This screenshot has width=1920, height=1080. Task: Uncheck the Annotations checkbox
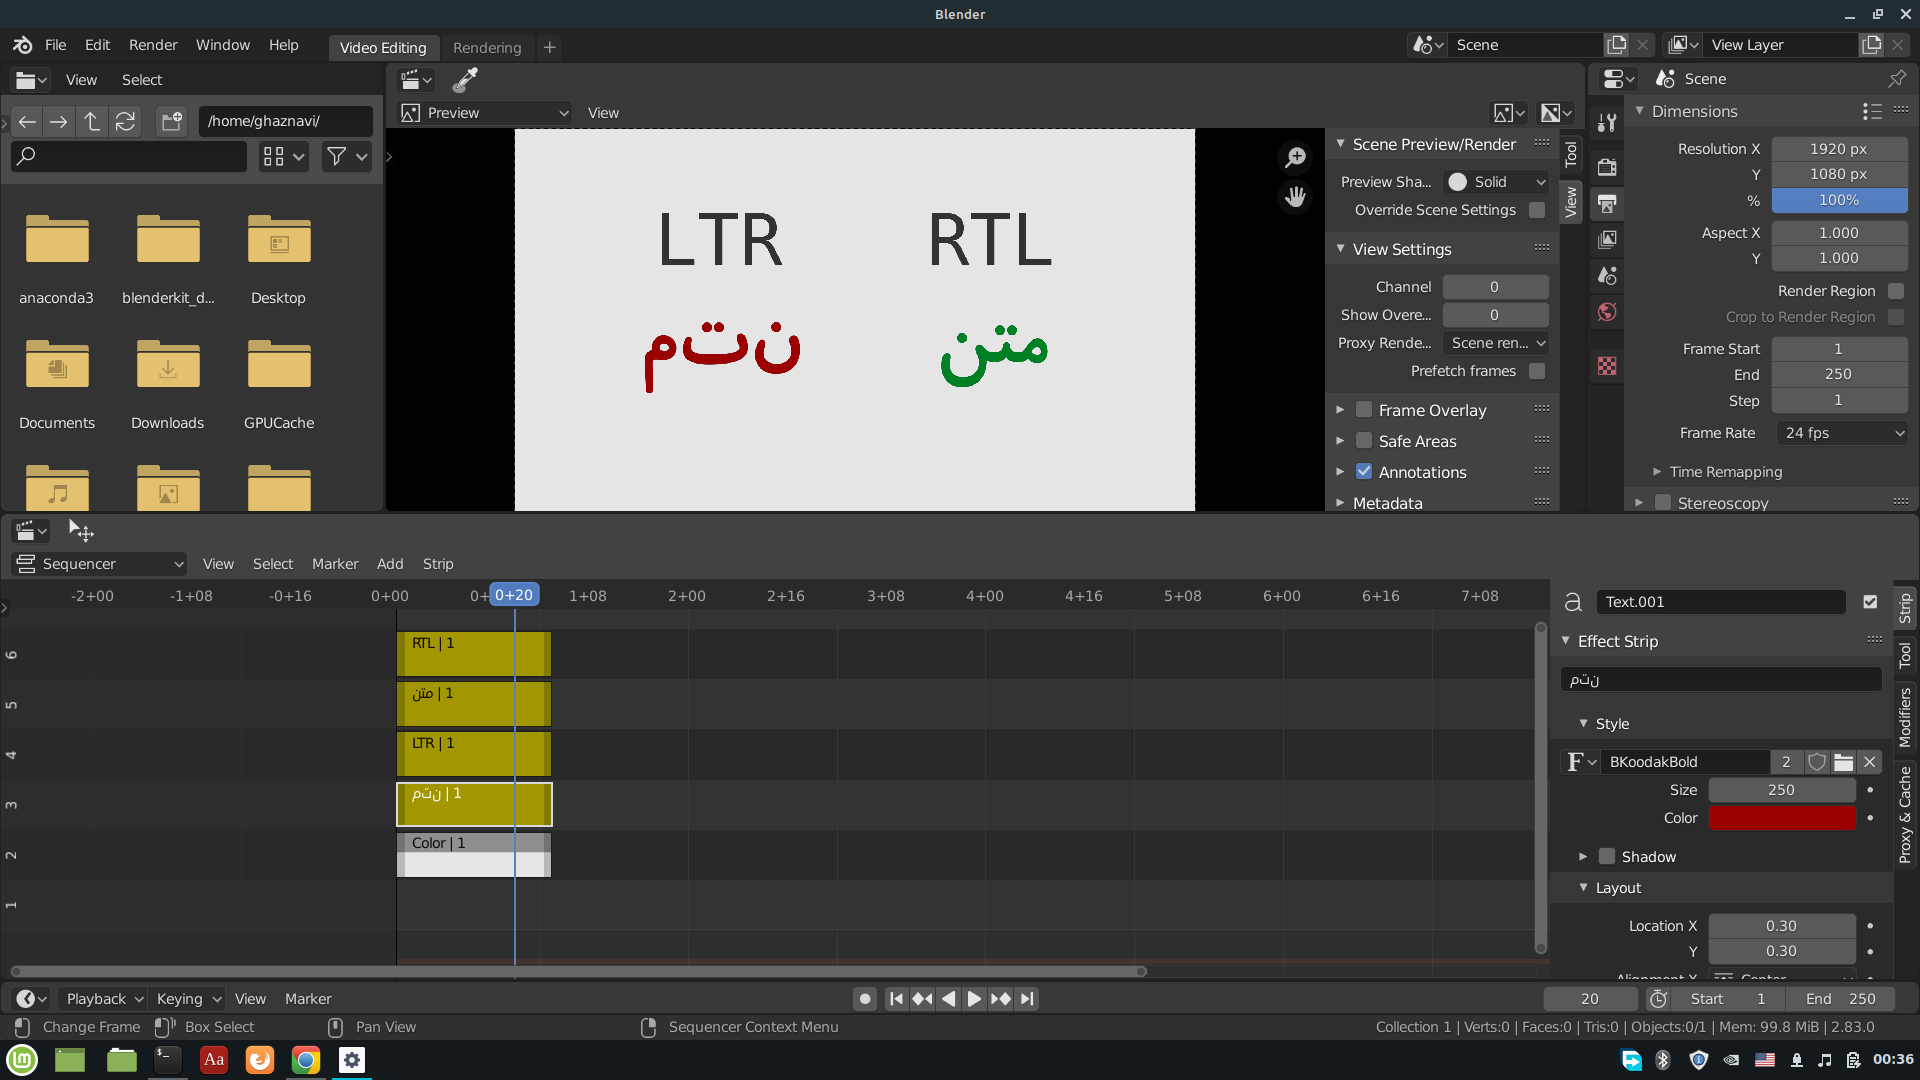point(1364,471)
